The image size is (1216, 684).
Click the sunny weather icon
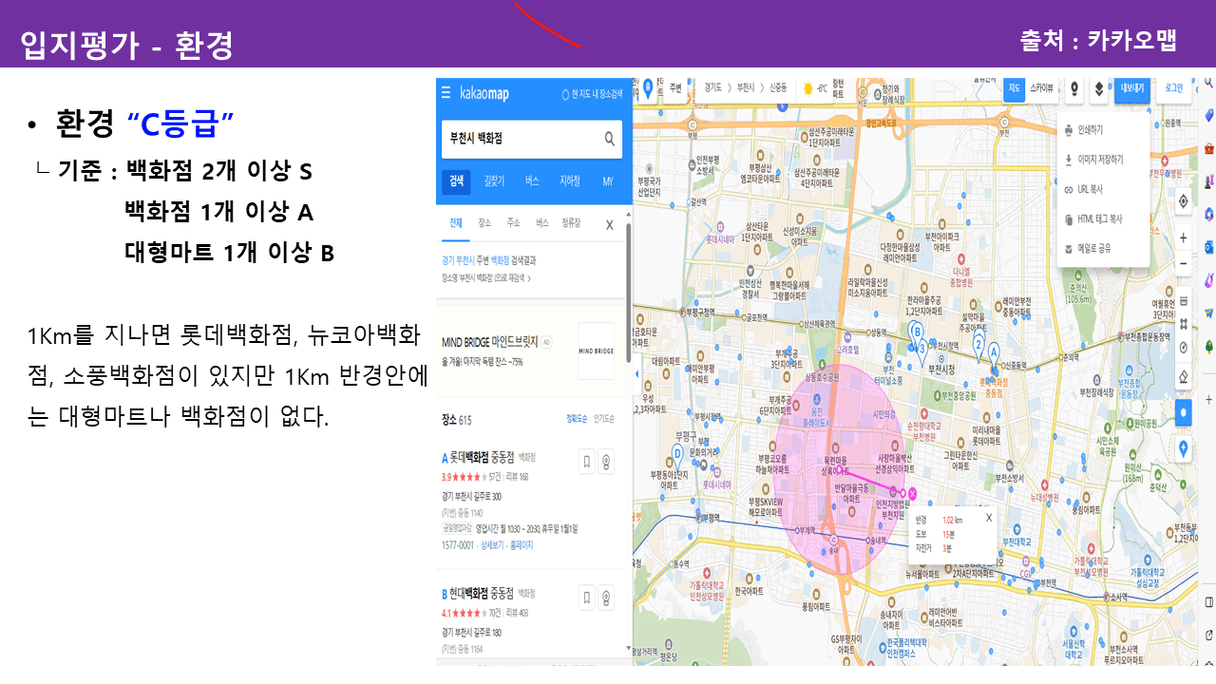[x=807, y=89]
